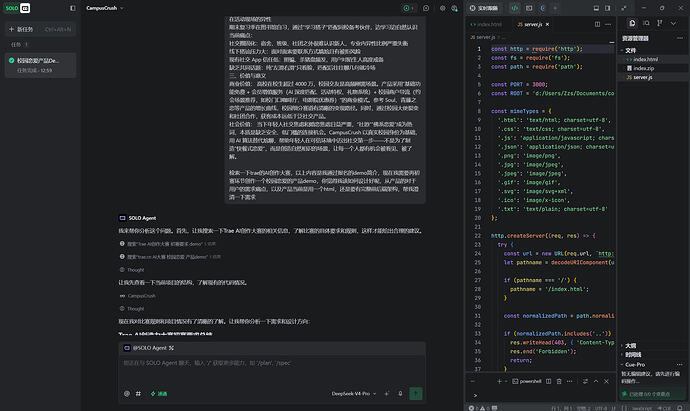Collapse the files section in explorer
The height and width of the screenshot is (411, 690).
click(629, 51)
